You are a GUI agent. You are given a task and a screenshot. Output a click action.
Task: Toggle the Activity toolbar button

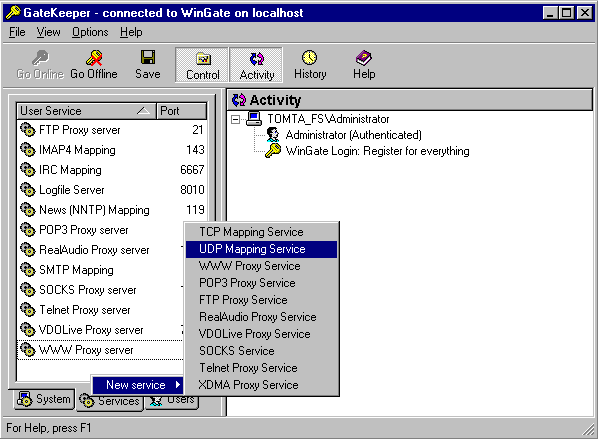(256, 65)
